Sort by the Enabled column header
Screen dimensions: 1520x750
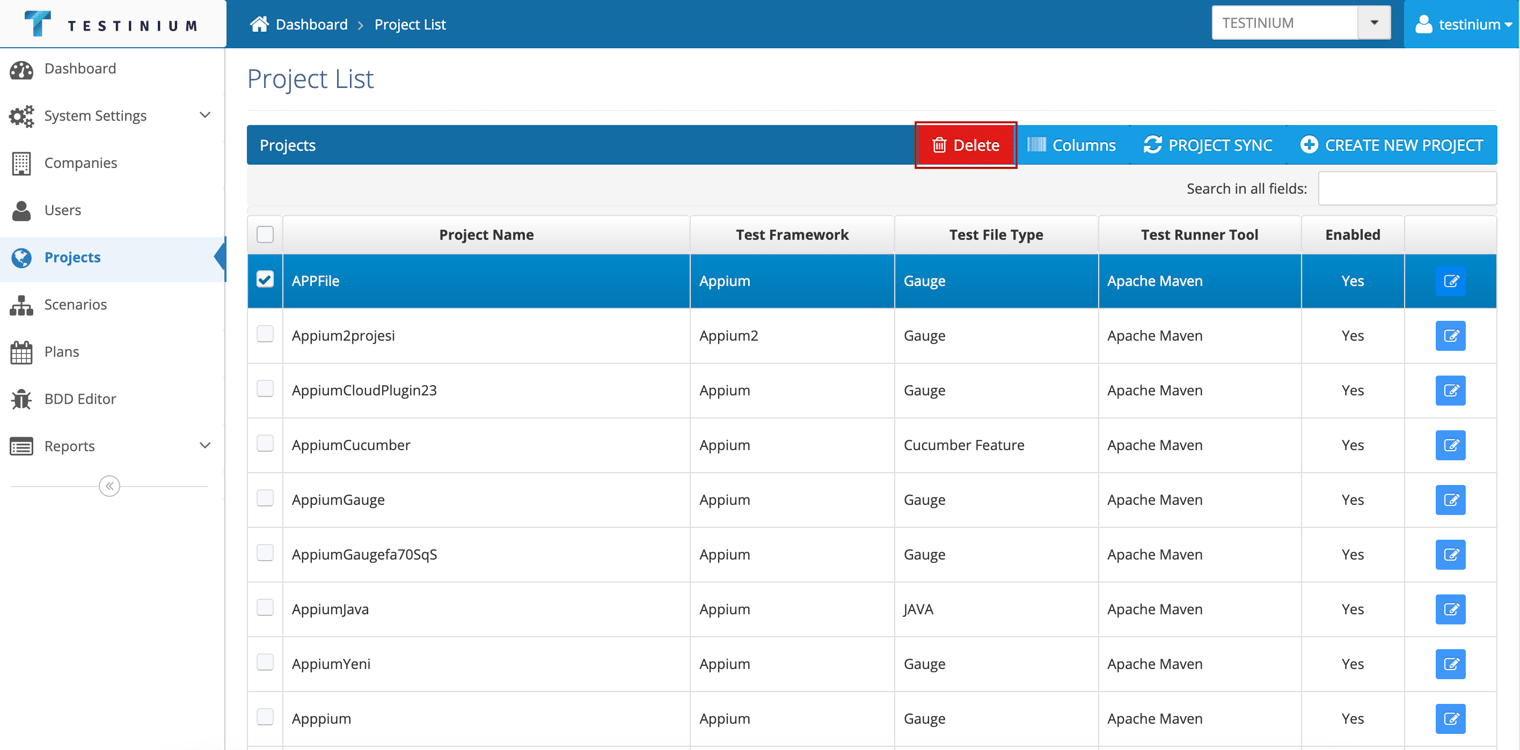1353,235
